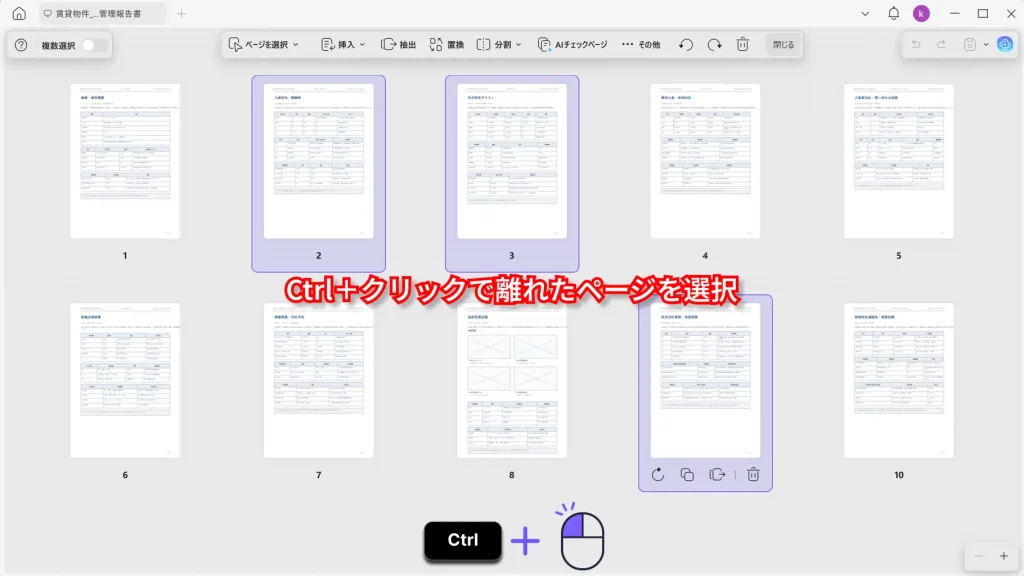The image size is (1024, 576).
Task: Select page 9 thumbnail
Action: coord(705,381)
